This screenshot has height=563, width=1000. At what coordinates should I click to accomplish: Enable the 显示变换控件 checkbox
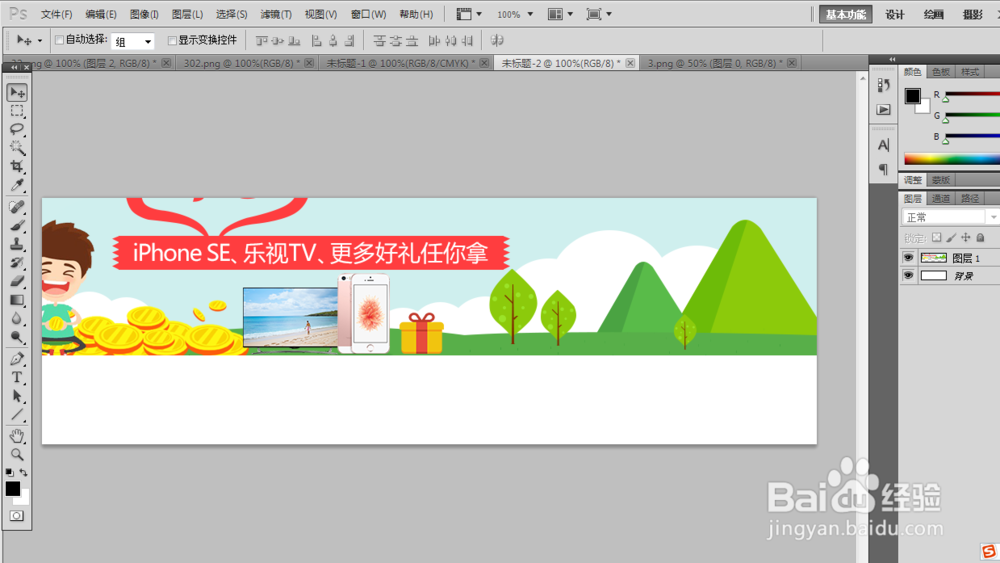click(x=172, y=41)
